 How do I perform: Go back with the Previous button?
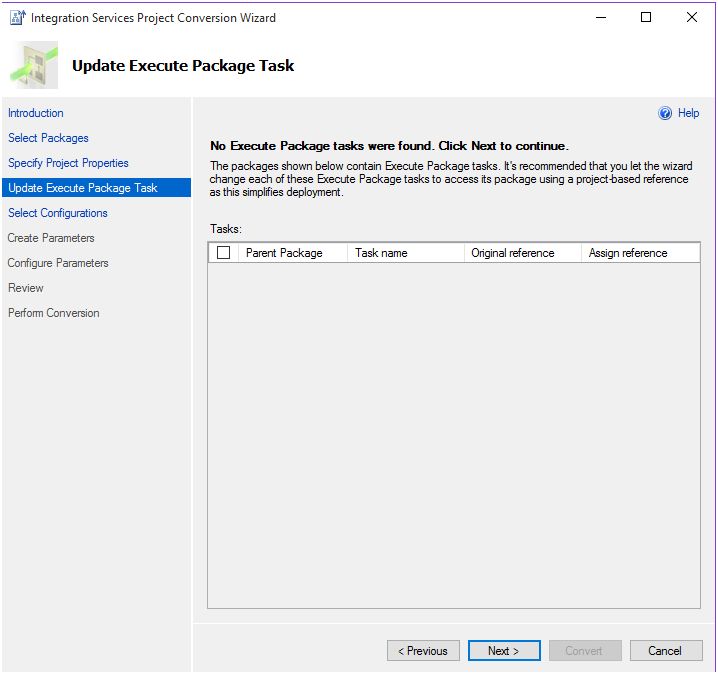(x=423, y=651)
